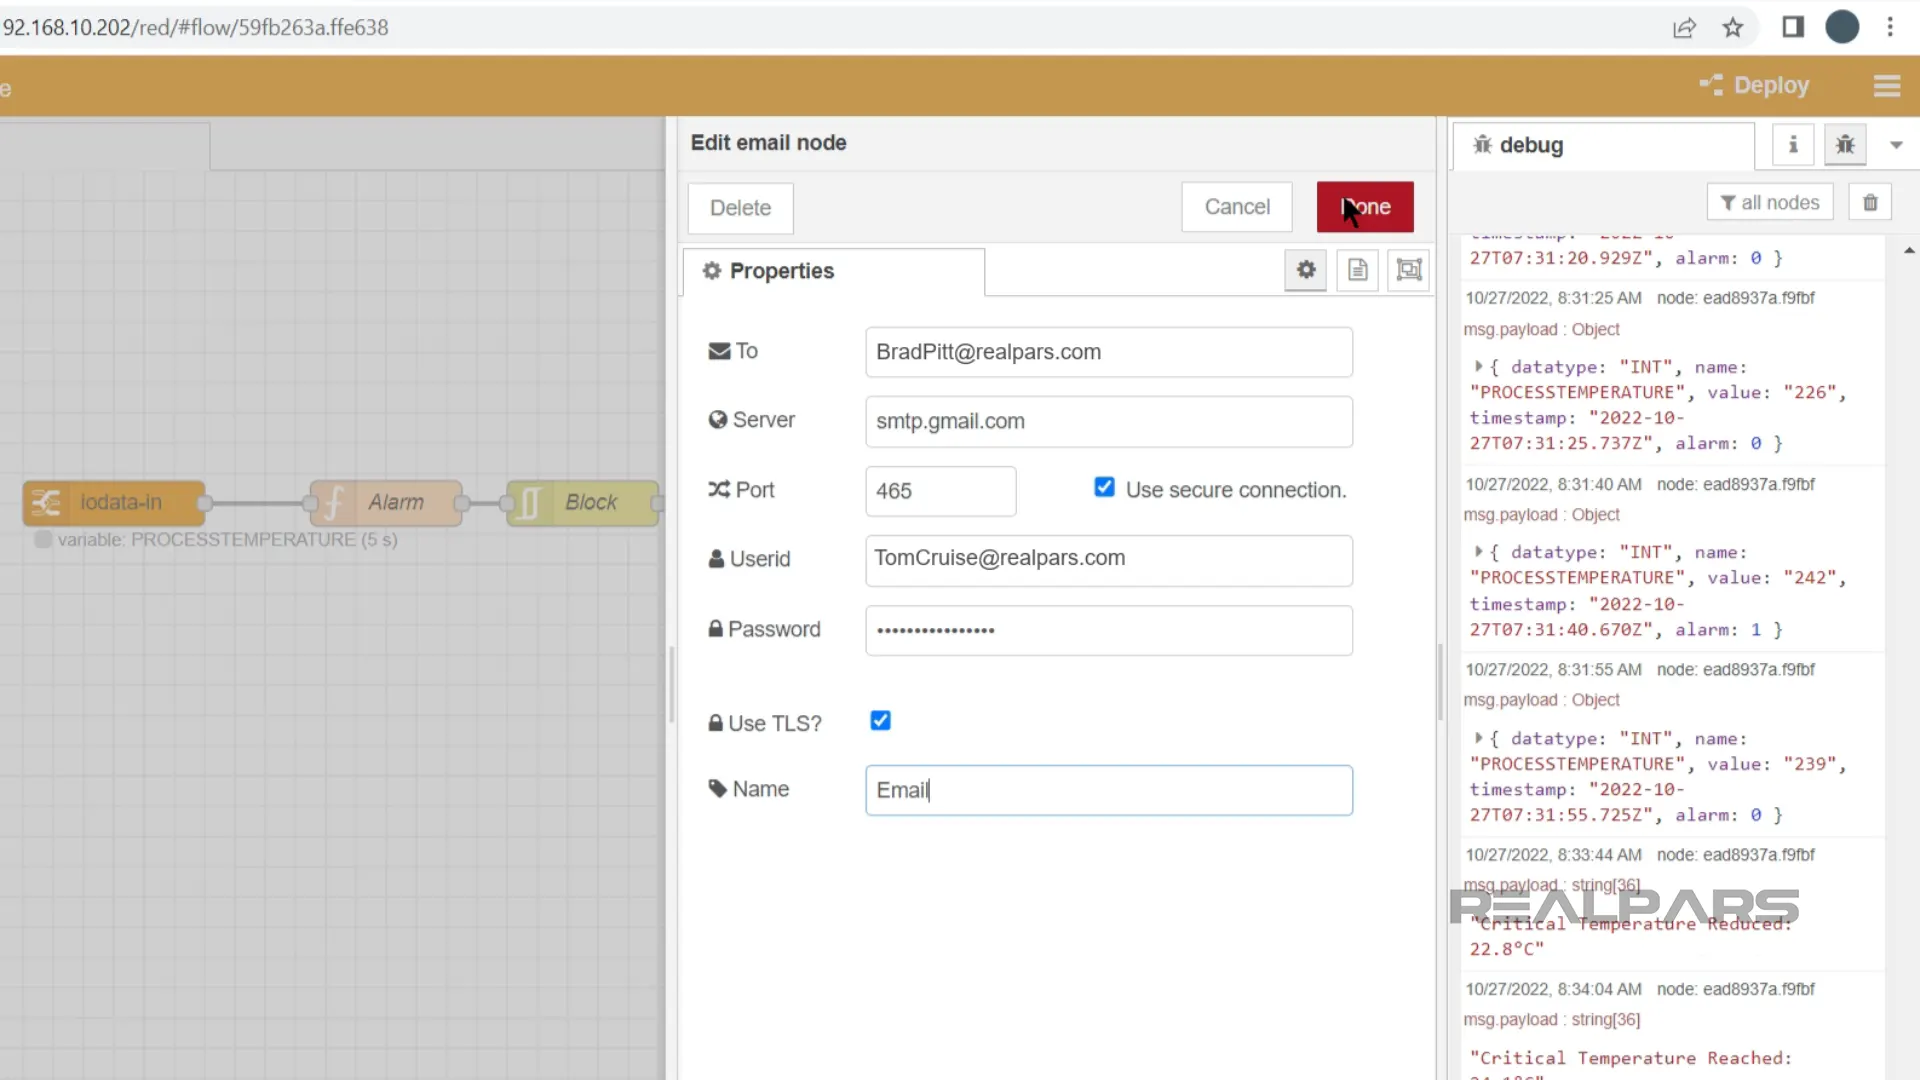Click the iodata-in node icon on canvas
The image size is (1920, 1080).
coord(45,502)
